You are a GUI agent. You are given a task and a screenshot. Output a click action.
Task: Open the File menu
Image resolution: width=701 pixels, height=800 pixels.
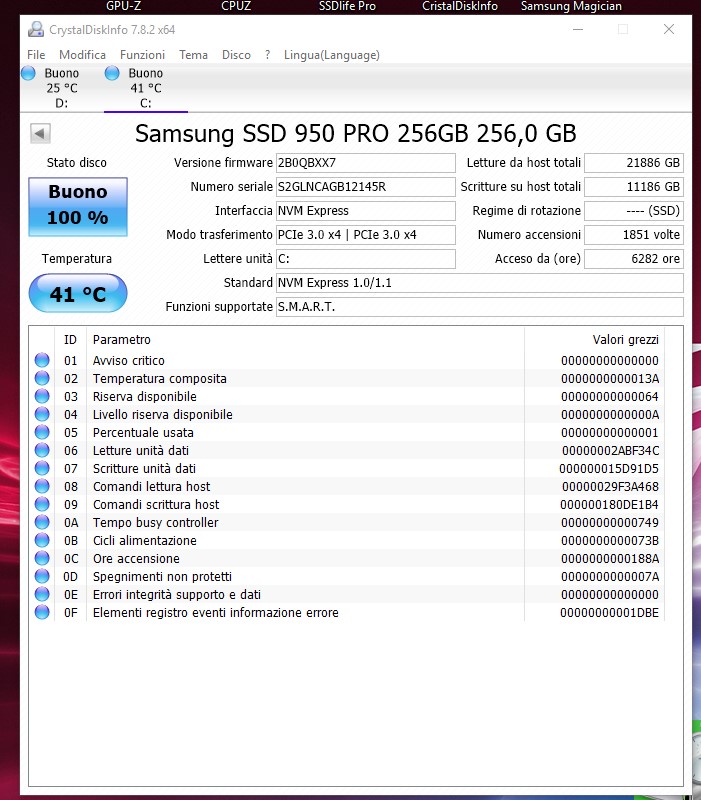pos(36,55)
